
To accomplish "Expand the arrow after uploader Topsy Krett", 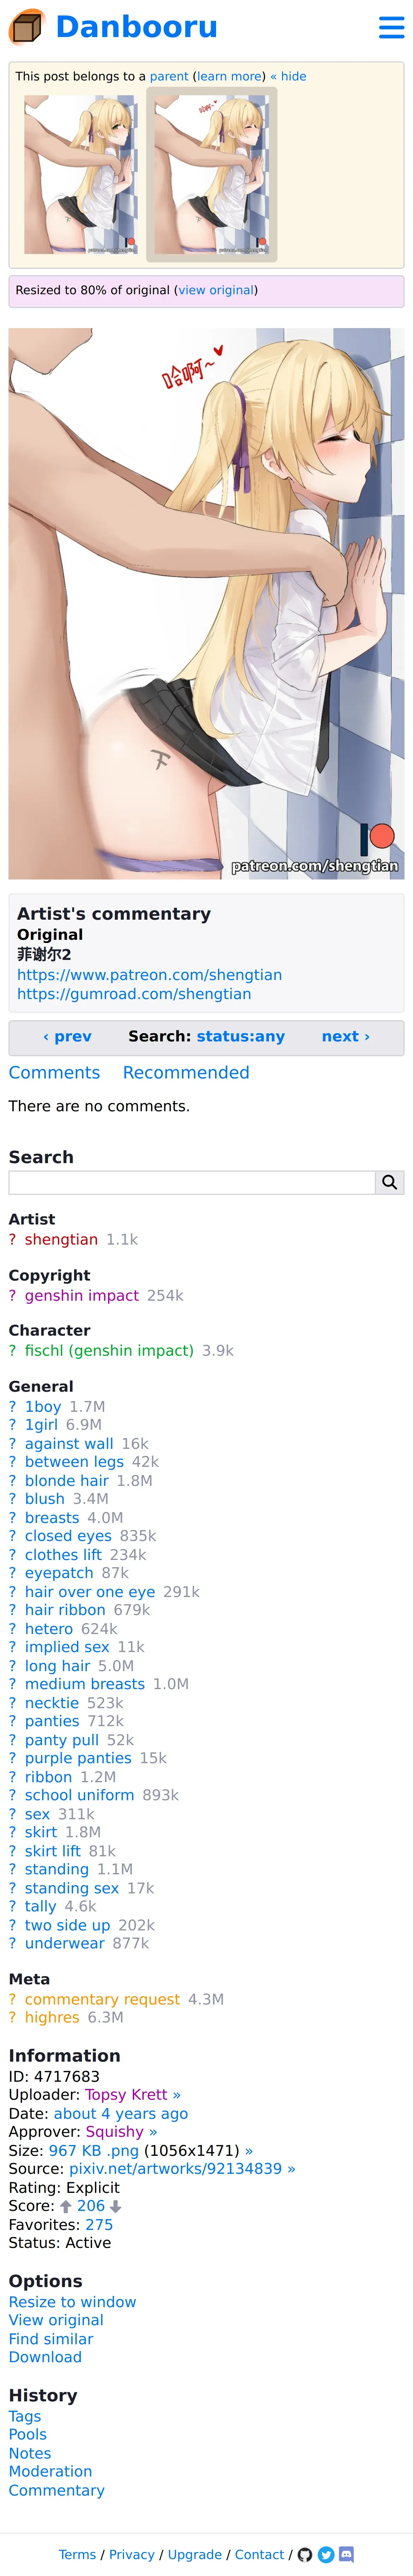I will (177, 2094).
